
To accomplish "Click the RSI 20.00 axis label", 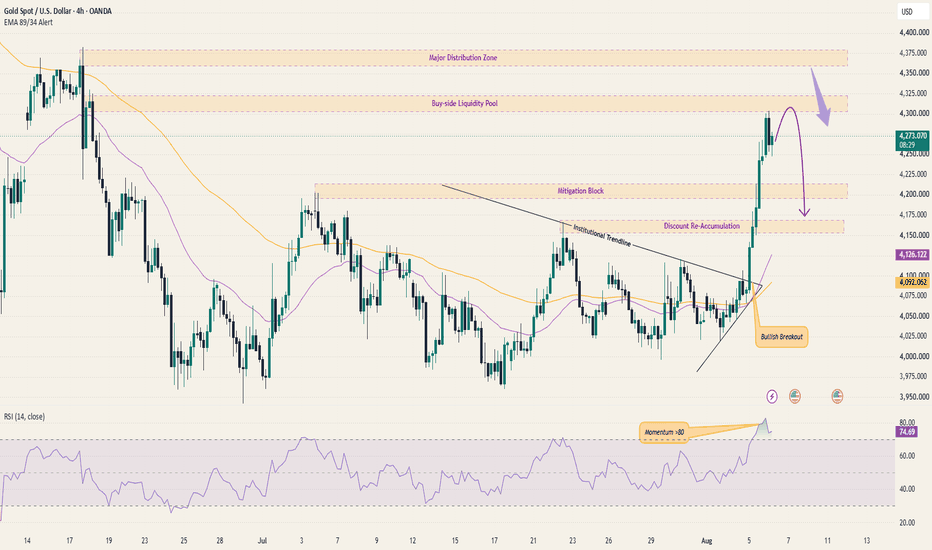I will tap(907, 523).
